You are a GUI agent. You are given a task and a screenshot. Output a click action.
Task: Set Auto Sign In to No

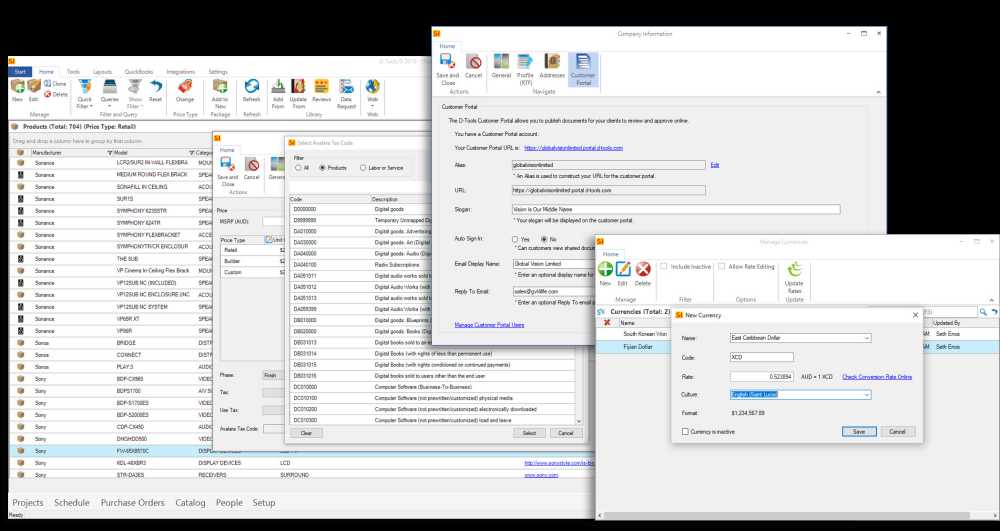point(544,240)
